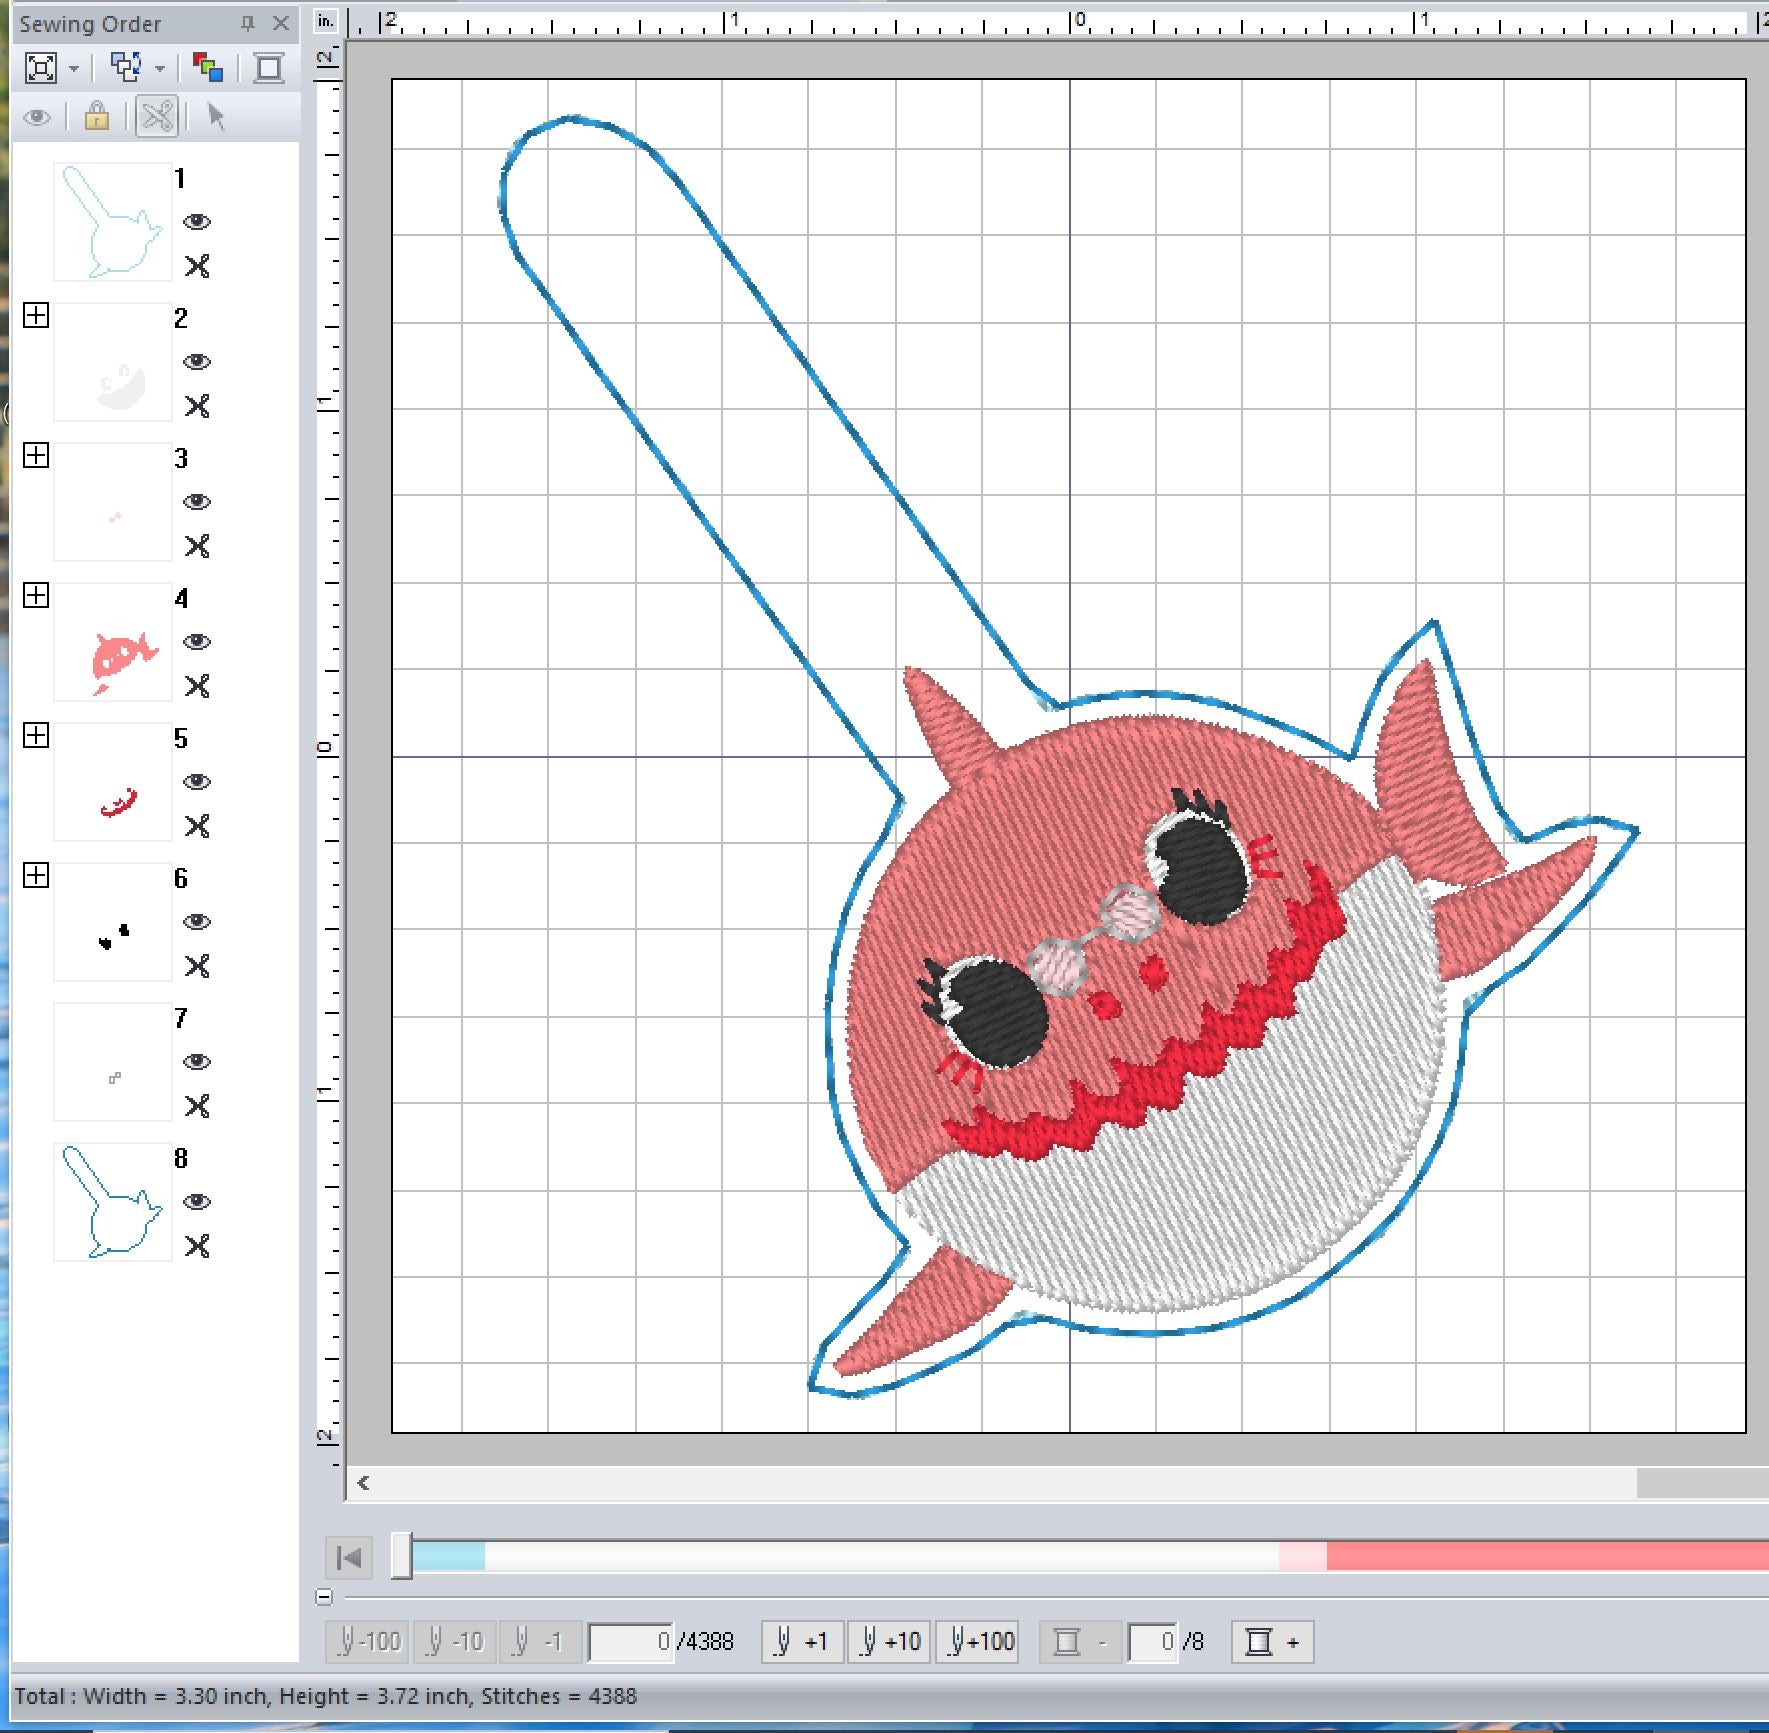Advance stitch simulator by +100 stitches
This screenshot has width=1769, height=1733.
pos(977,1642)
